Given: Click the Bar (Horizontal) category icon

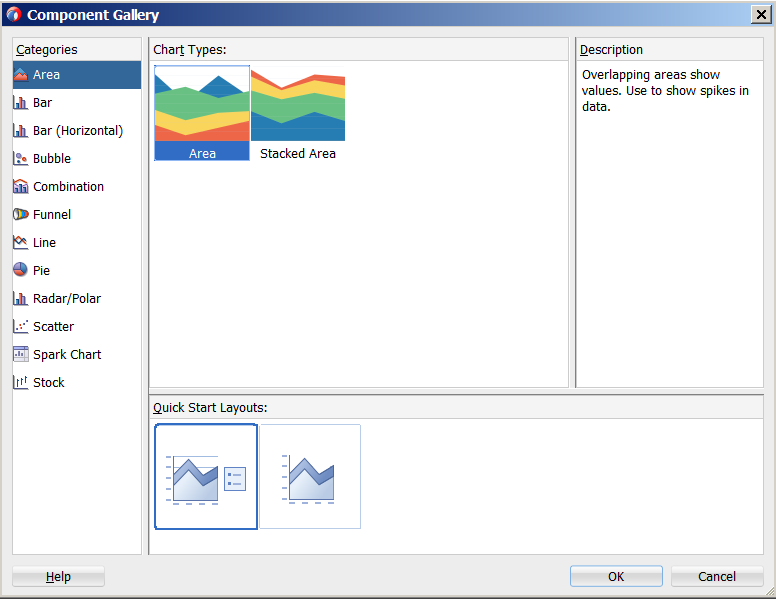Looking at the screenshot, I should (x=21, y=131).
